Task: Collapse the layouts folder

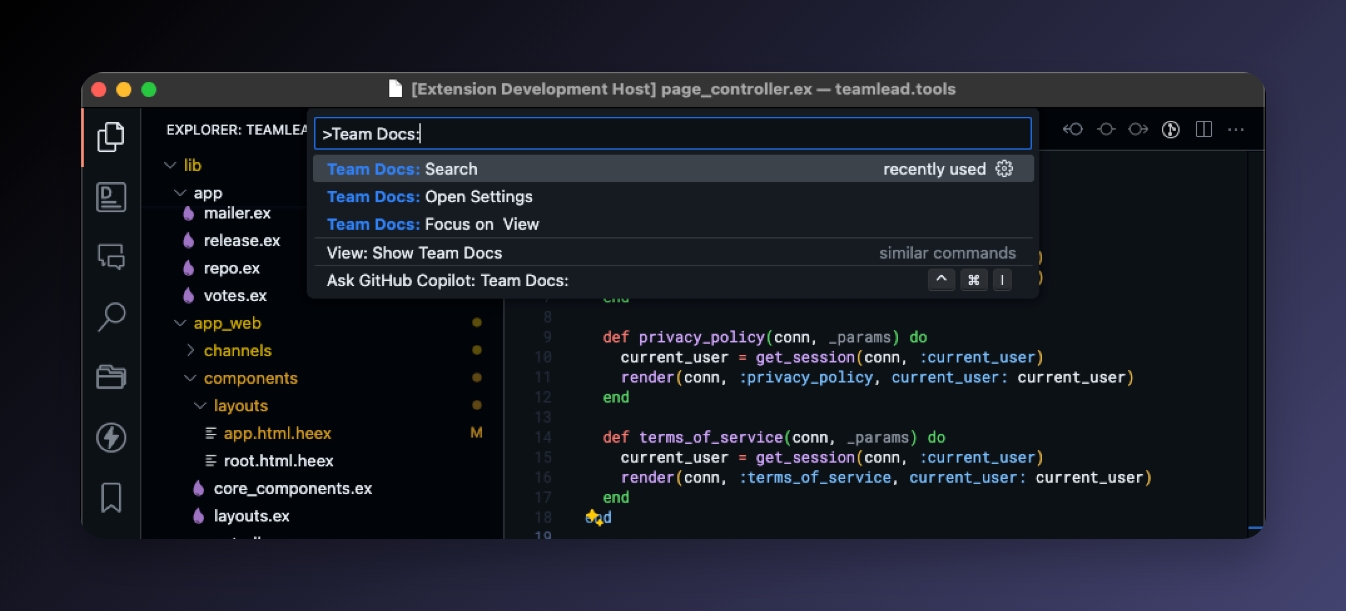Action: (x=200, y=406)
